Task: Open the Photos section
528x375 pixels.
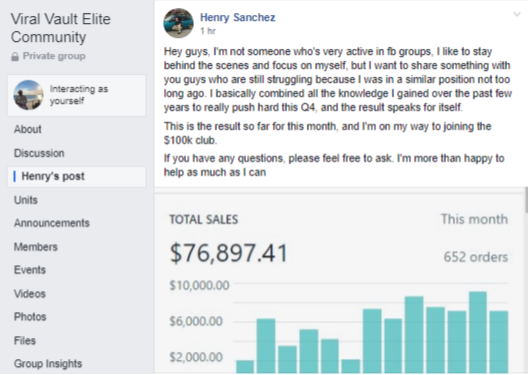Action: 30,316
